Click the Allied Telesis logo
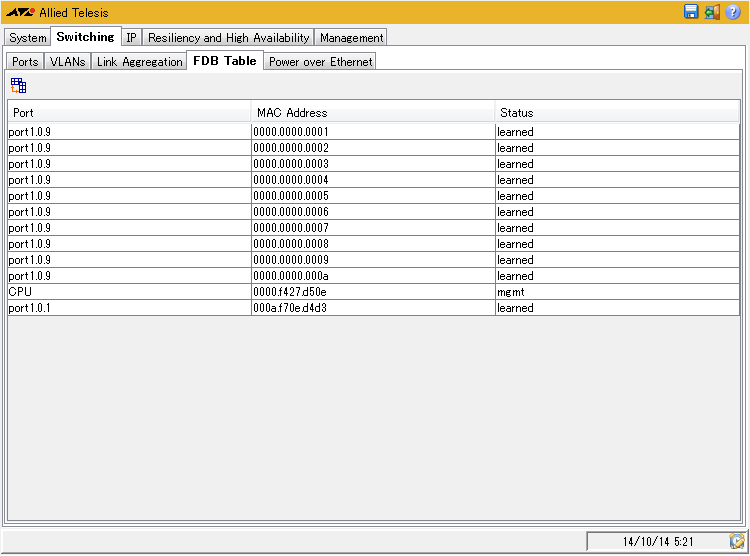 [20, 13]
